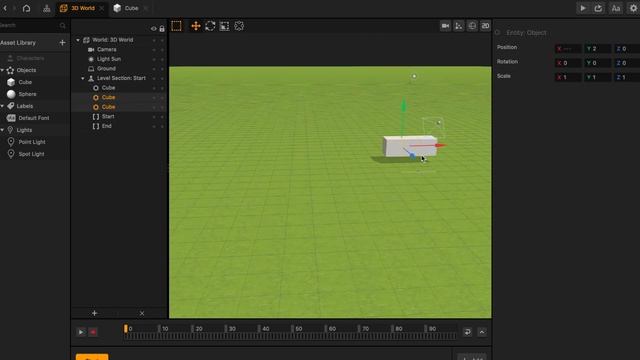Screen dimensions: 640x360
Task: Expand timeline panel with the chevron button
Action: coord(482,332)
